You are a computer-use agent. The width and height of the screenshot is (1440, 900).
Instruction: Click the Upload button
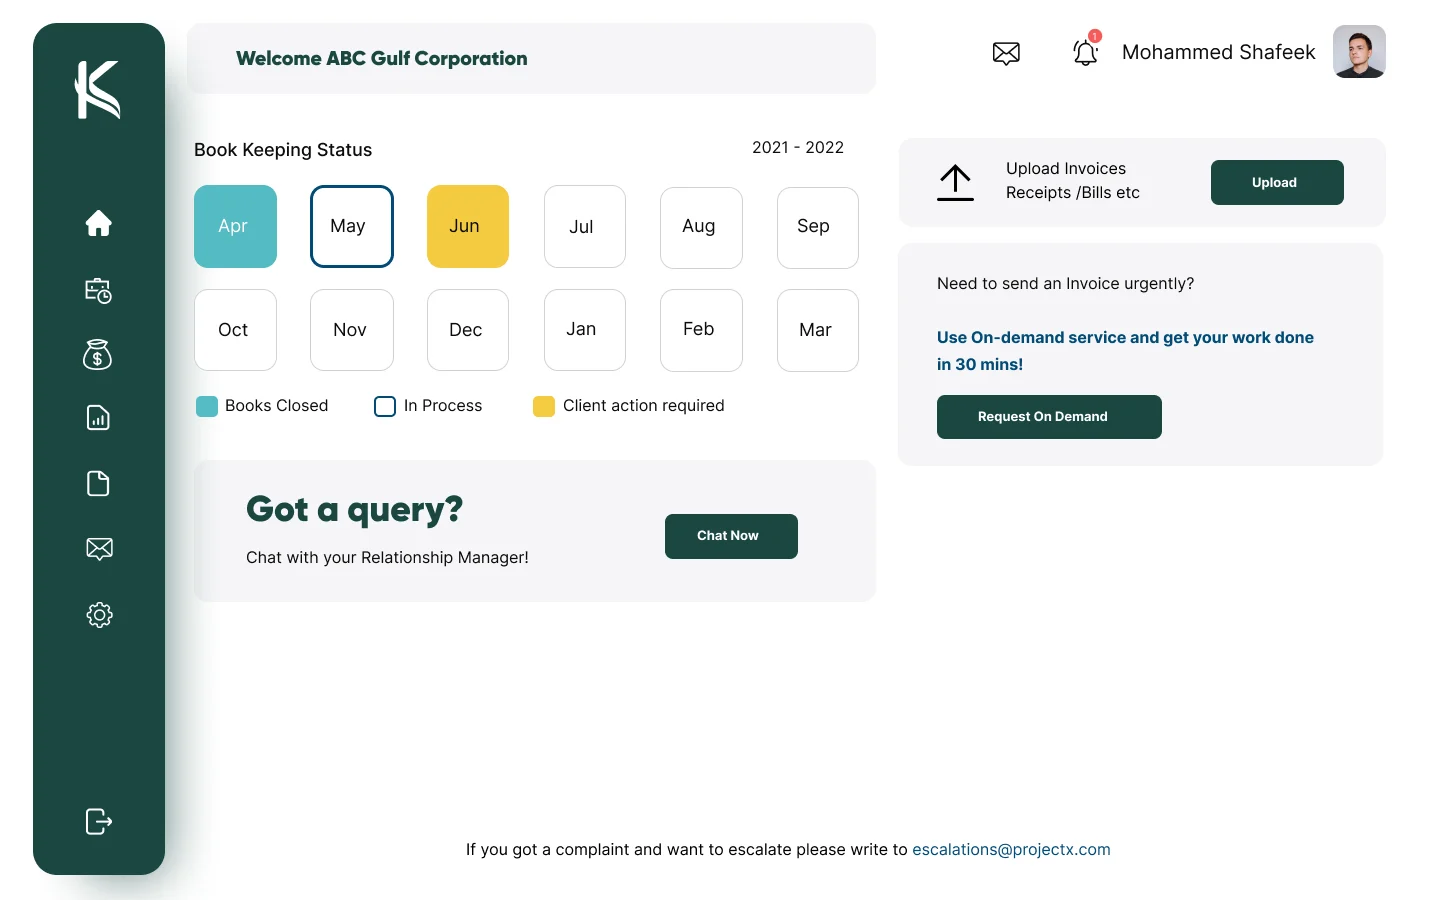point(1277,182)
